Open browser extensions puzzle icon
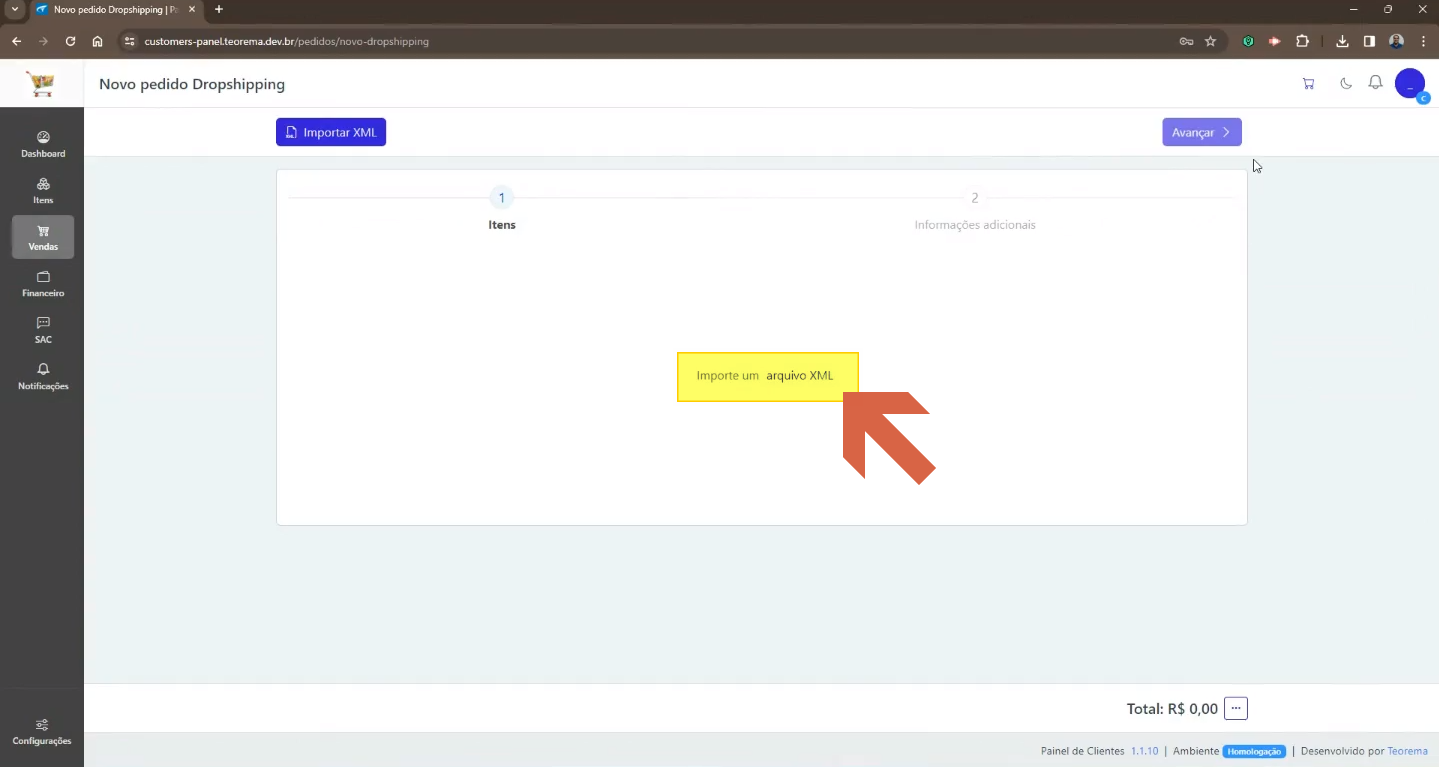Image resolution: width=1439 pixels, height=767 pixels. (x=1302, y=41)
